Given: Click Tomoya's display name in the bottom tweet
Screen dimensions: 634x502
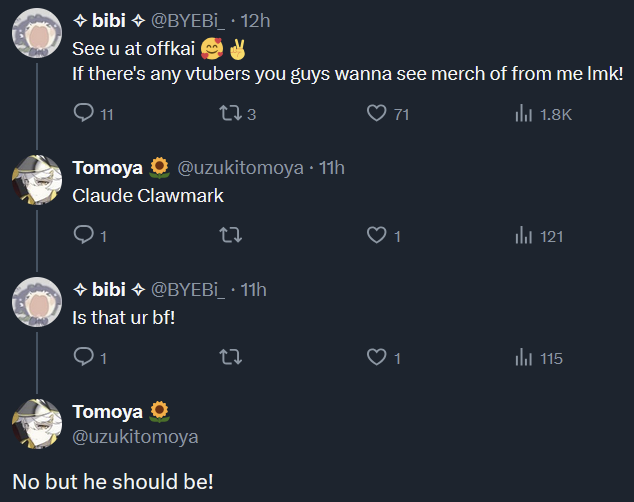Looking at the screenshot, I should pos(108,412).
